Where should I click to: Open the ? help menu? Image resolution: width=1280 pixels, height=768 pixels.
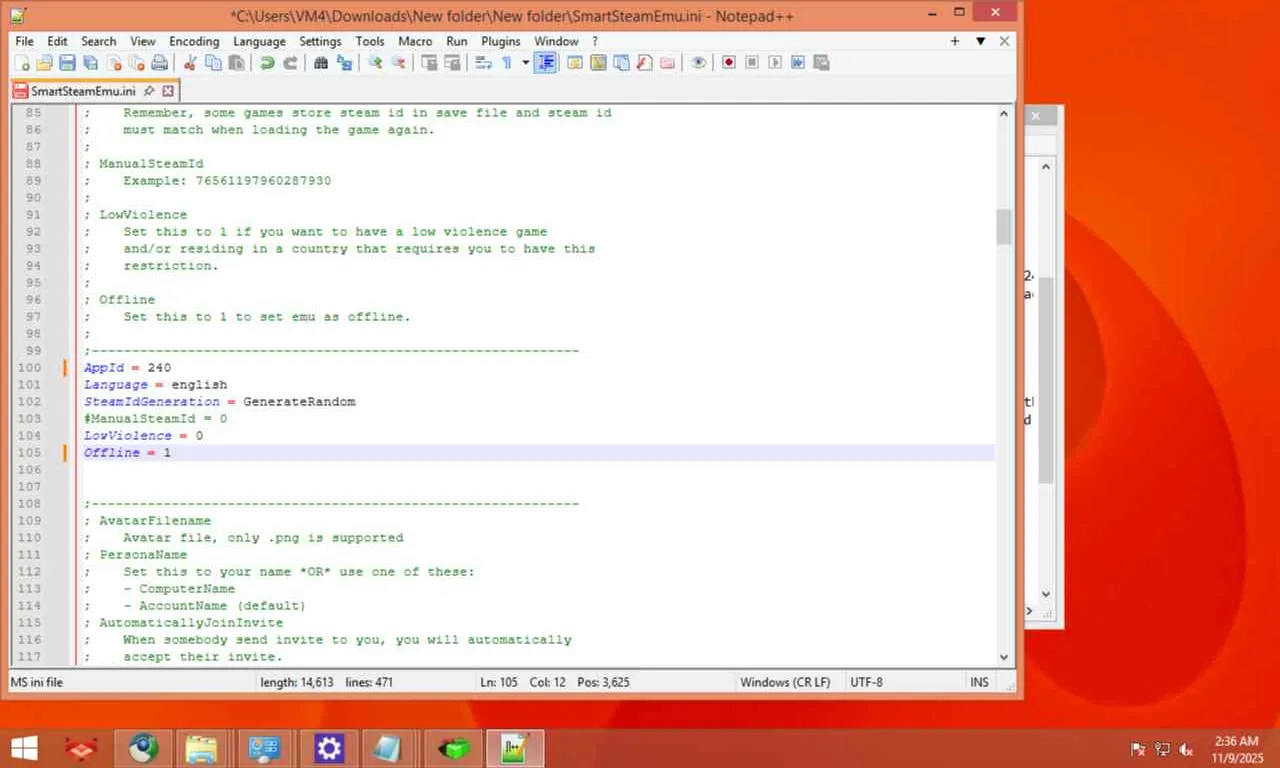pos(595,41)
